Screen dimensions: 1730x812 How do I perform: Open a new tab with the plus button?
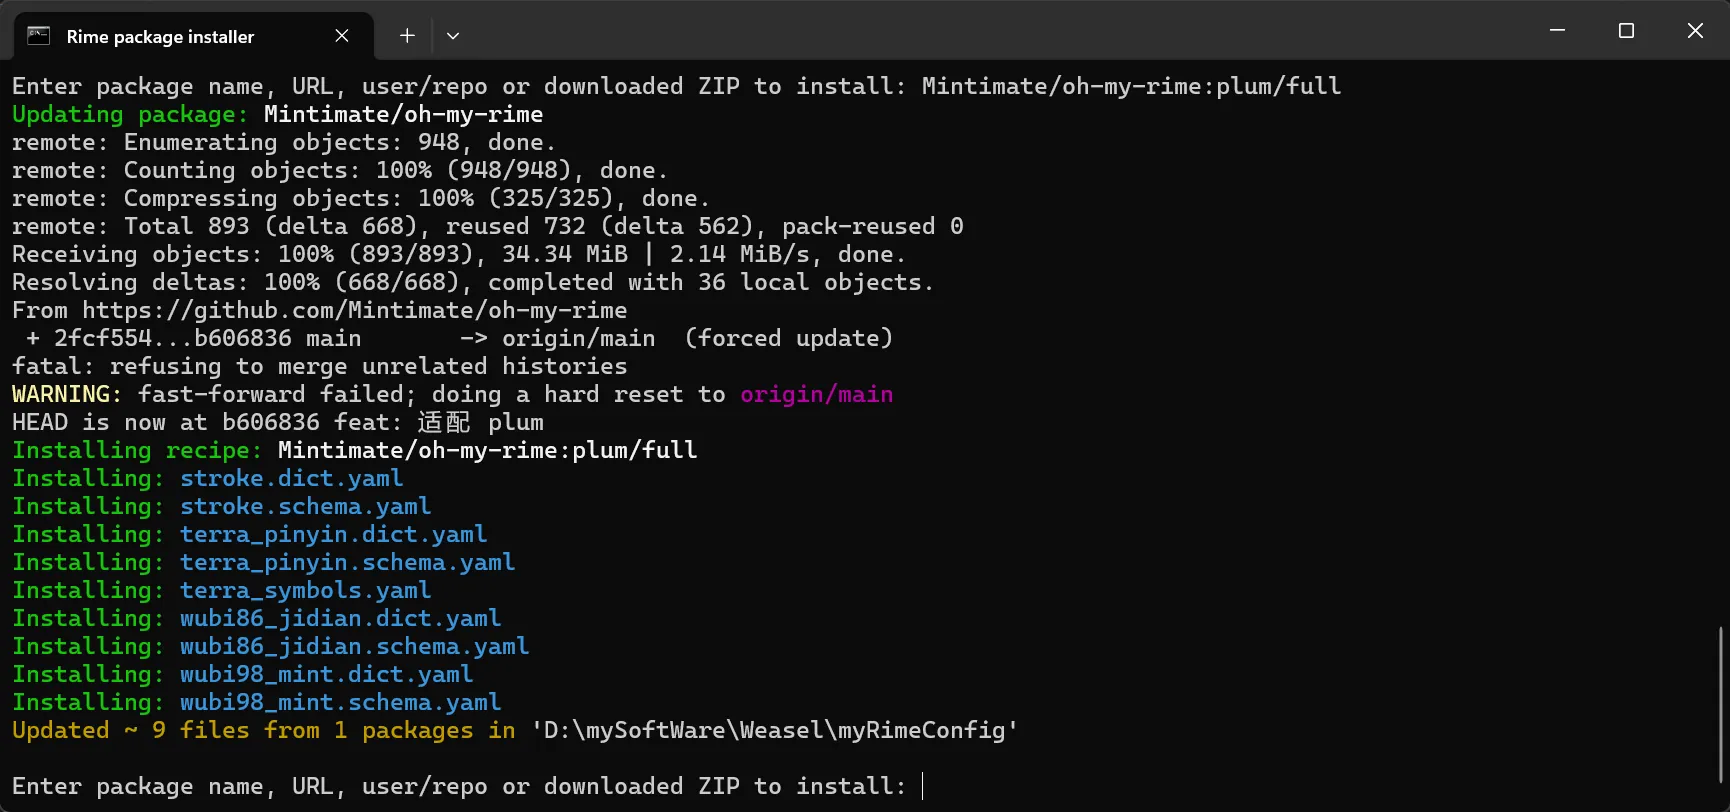point(407,36)
